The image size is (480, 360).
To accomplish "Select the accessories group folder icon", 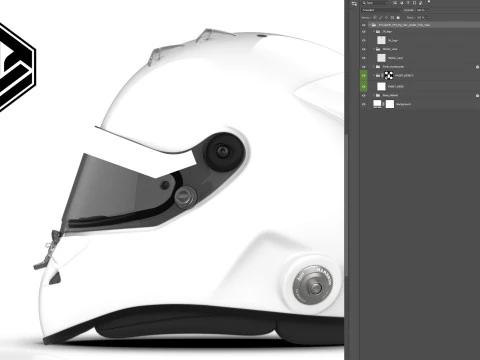I will click(x=378, y=67).
